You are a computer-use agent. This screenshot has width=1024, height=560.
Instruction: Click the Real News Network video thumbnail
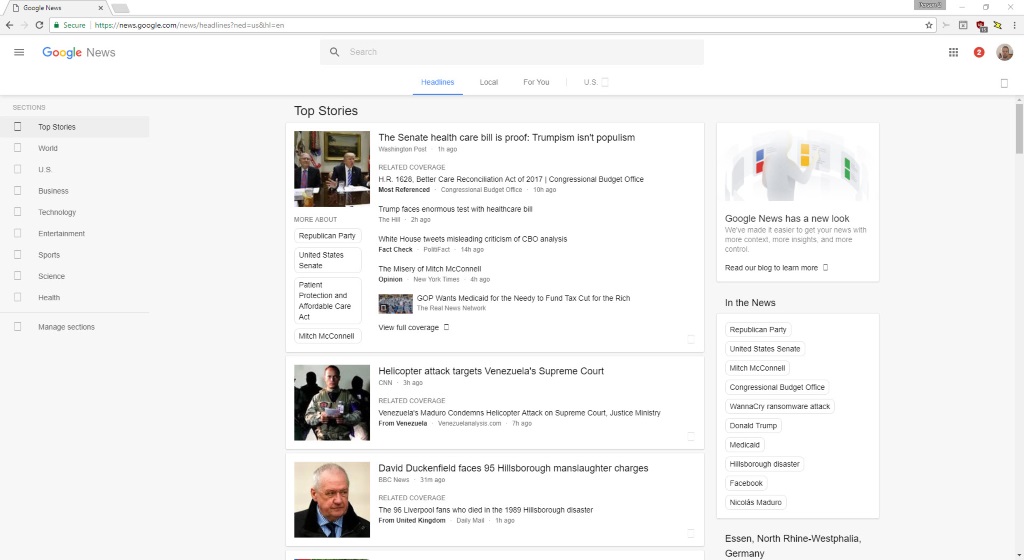[396, 303]
